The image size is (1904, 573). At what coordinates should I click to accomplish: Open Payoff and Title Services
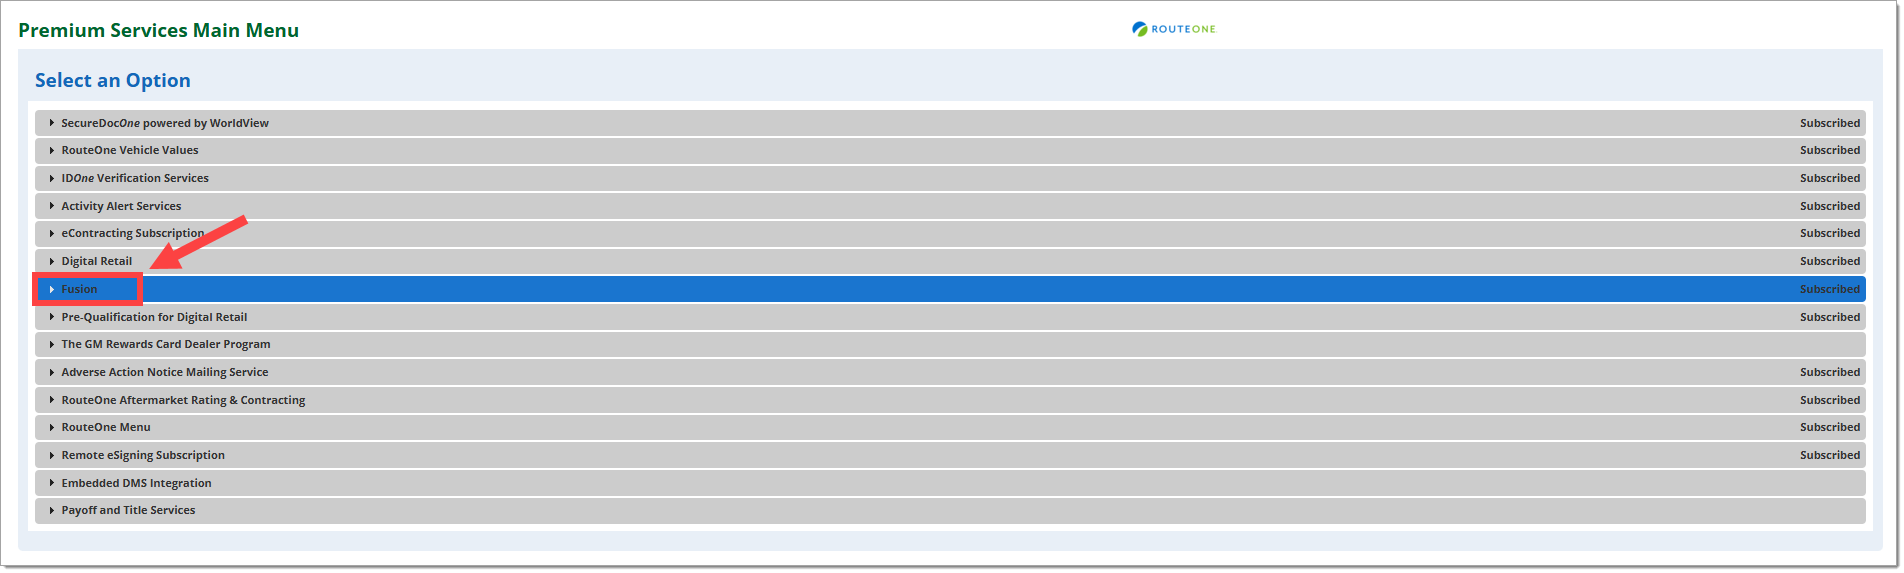click(128, 510)
